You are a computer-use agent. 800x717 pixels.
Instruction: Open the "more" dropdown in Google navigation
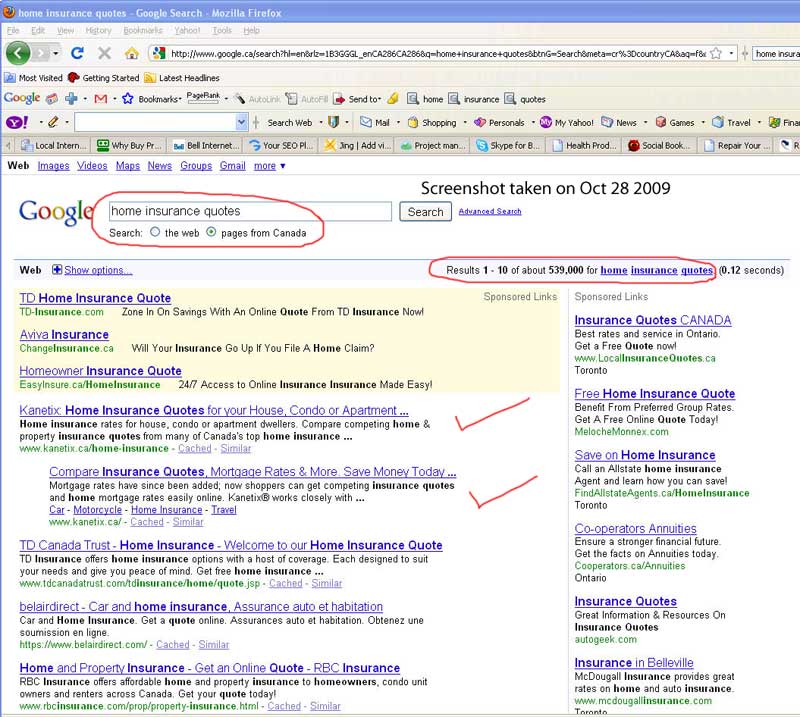[x=268, y=166]
